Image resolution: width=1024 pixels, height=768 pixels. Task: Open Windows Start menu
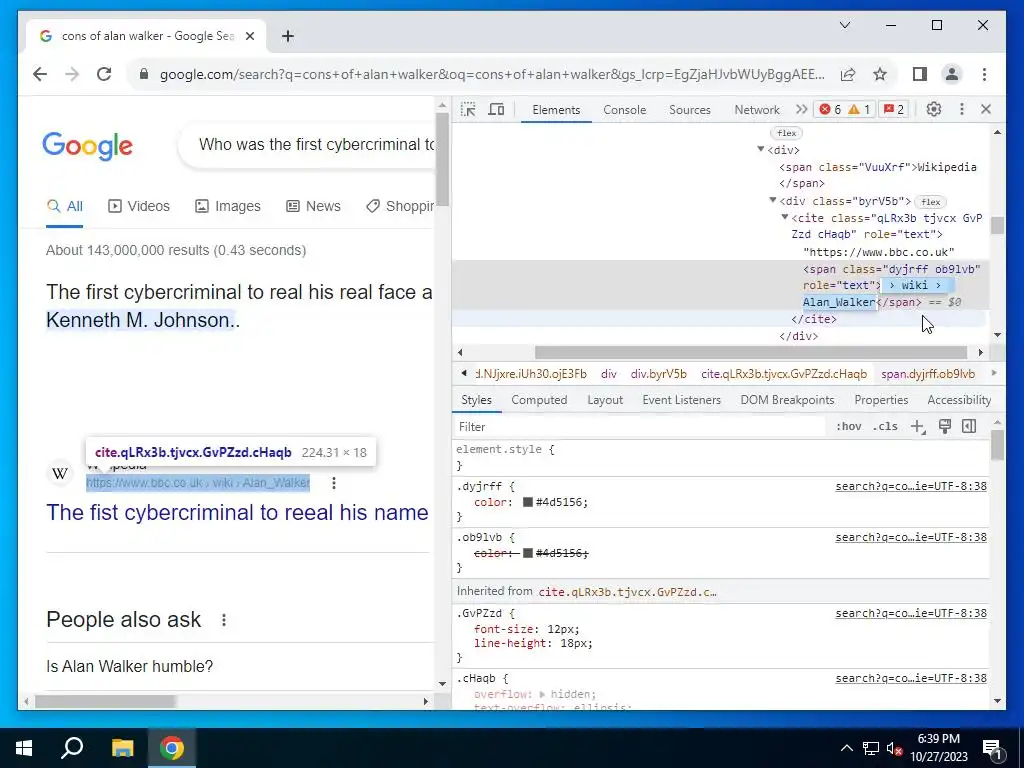point(24,748)
